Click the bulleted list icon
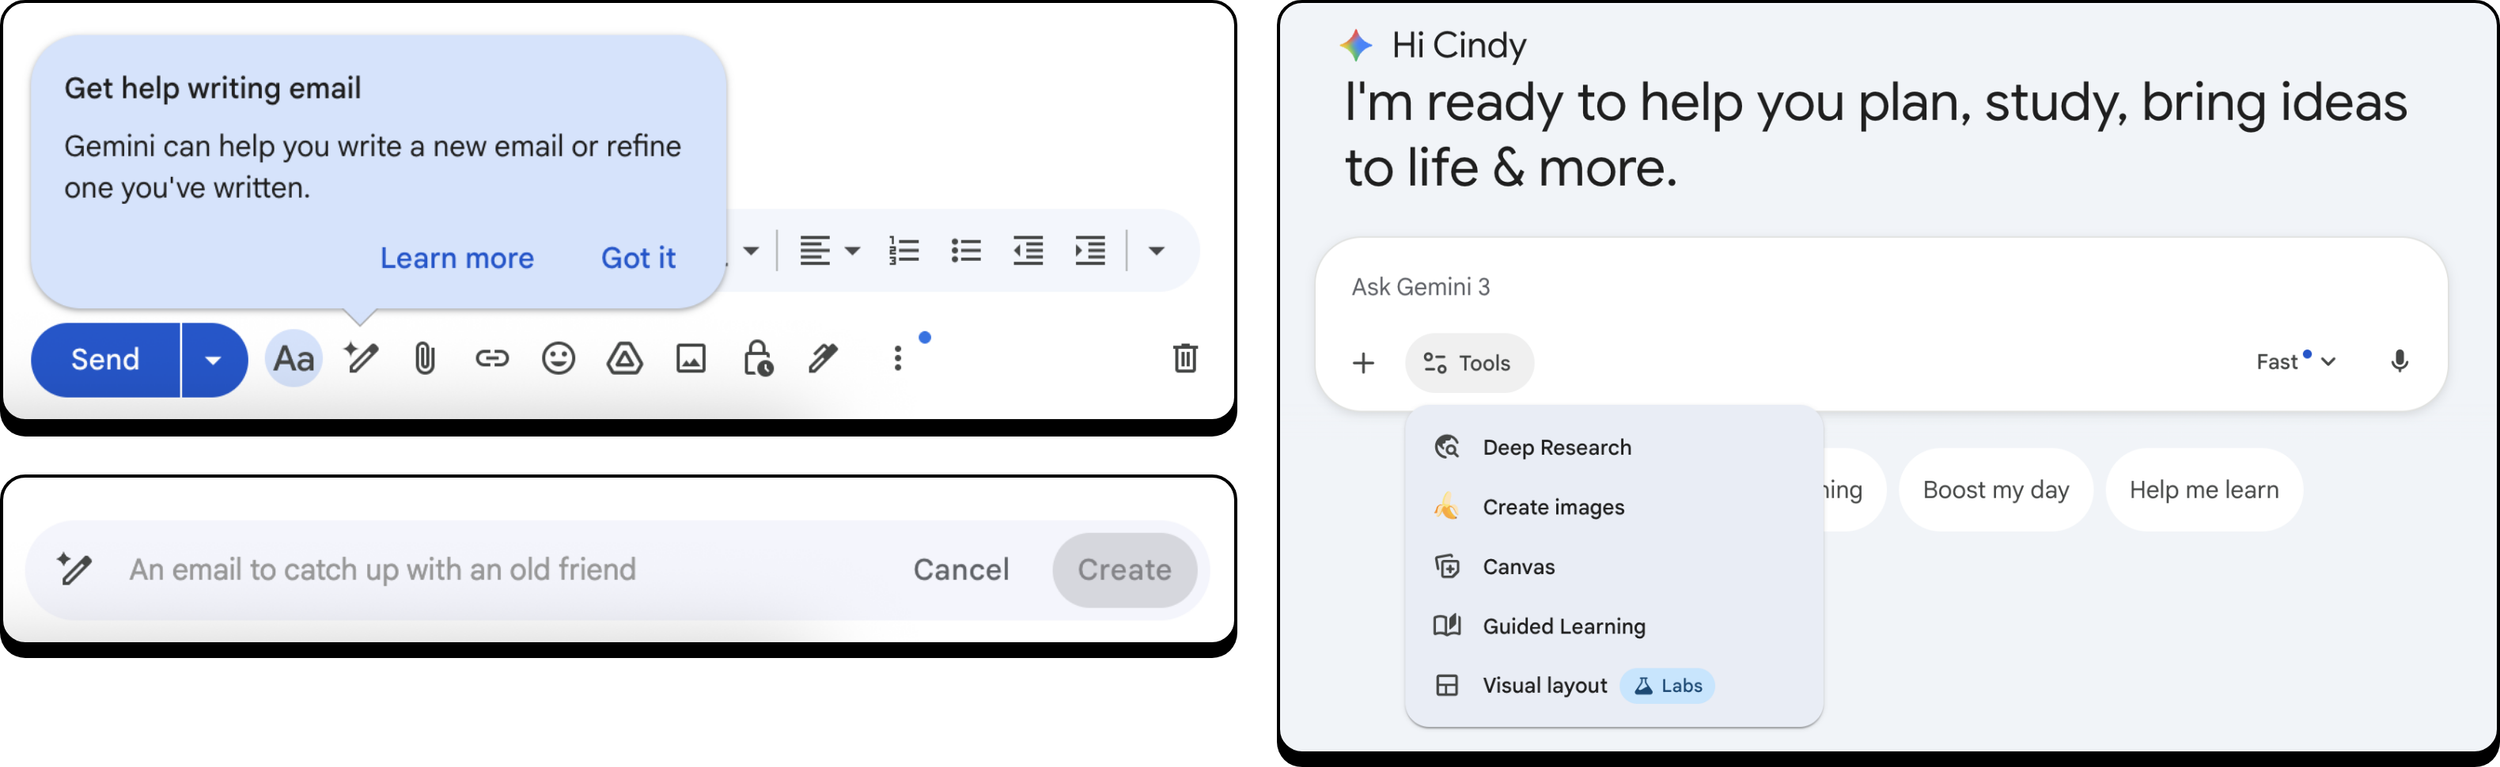This screenshot has width=2500, height=767. pyautogui.click(x=966, y=251)
